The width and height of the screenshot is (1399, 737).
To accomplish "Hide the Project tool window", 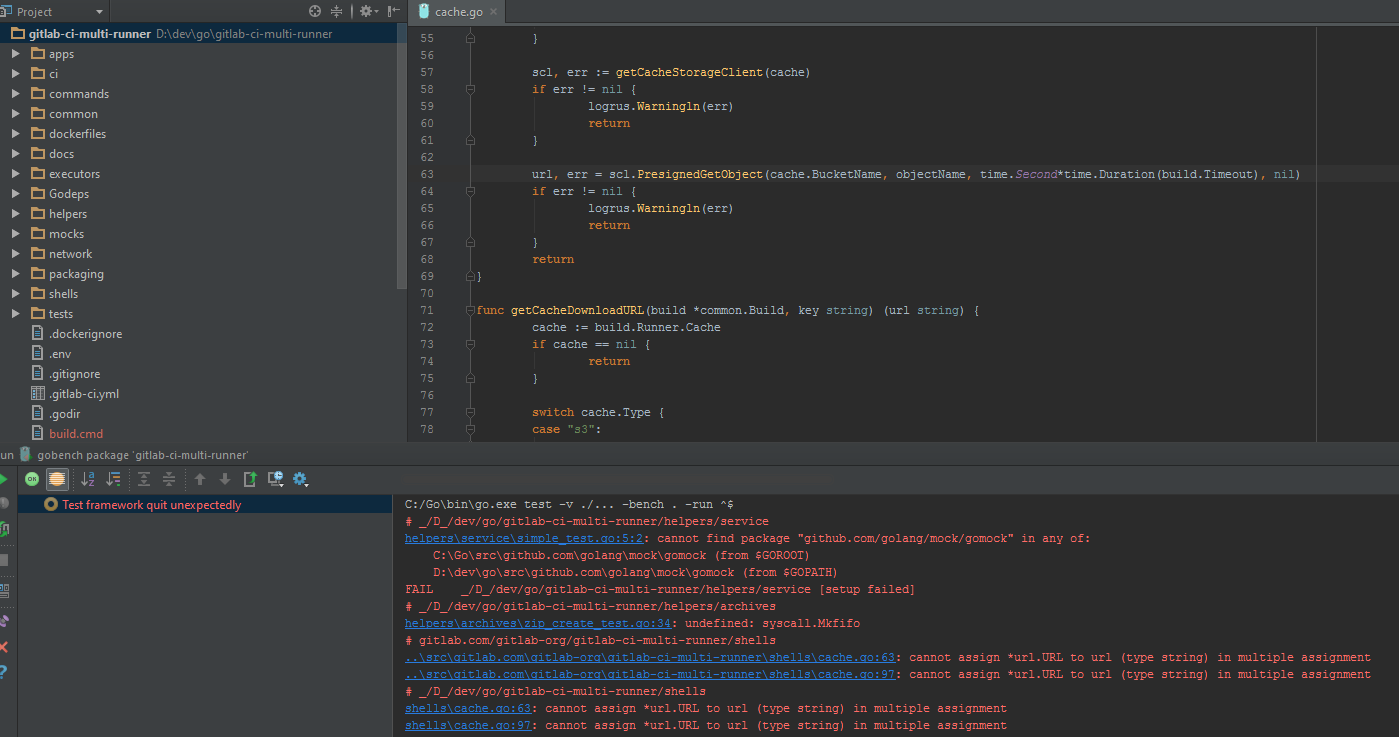I will (392, 11).
